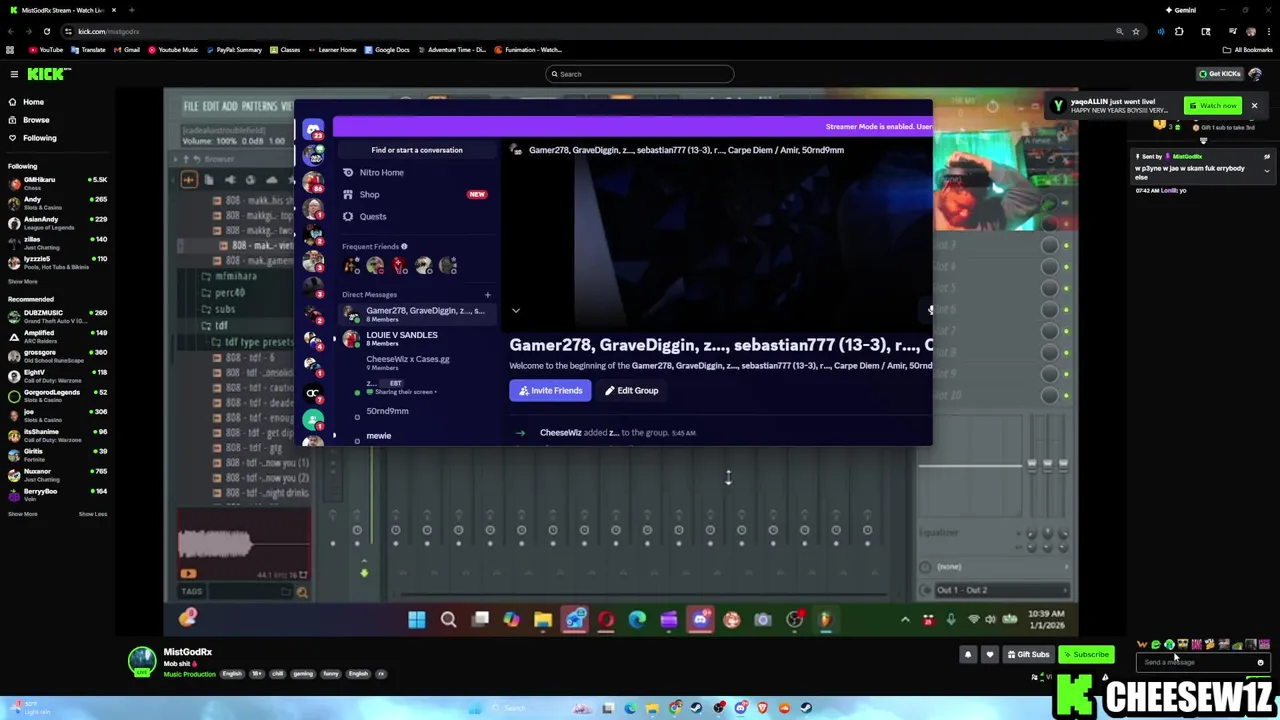Open GMHikaru's channel in Following list
The height and width of the screenshot is (720, 1280).
click(x=58, y=182)
